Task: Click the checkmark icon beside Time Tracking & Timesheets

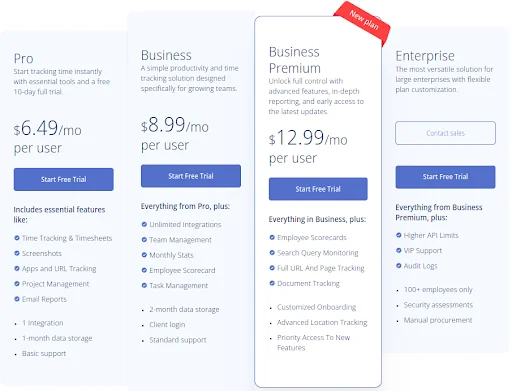Action: (17, 238)
